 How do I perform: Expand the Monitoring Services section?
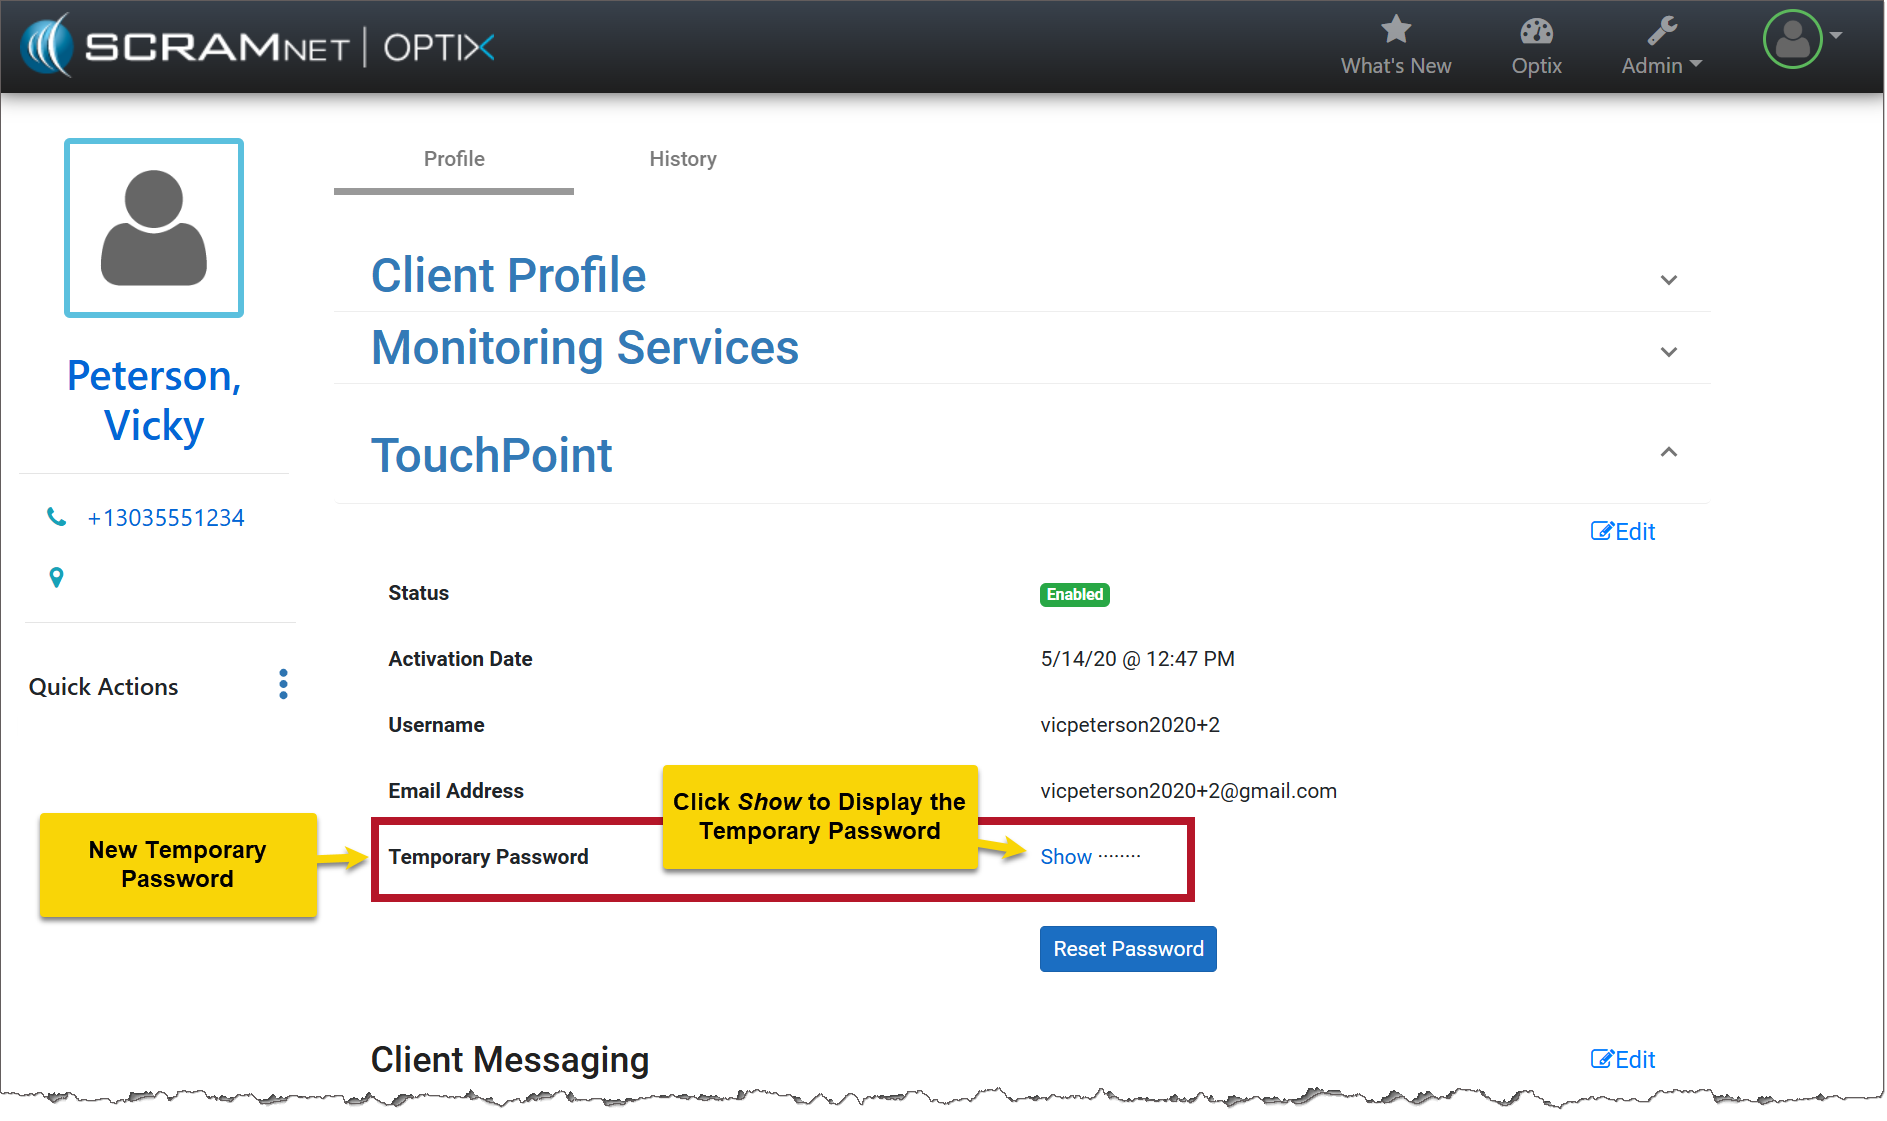click(x=1668, y=352)
